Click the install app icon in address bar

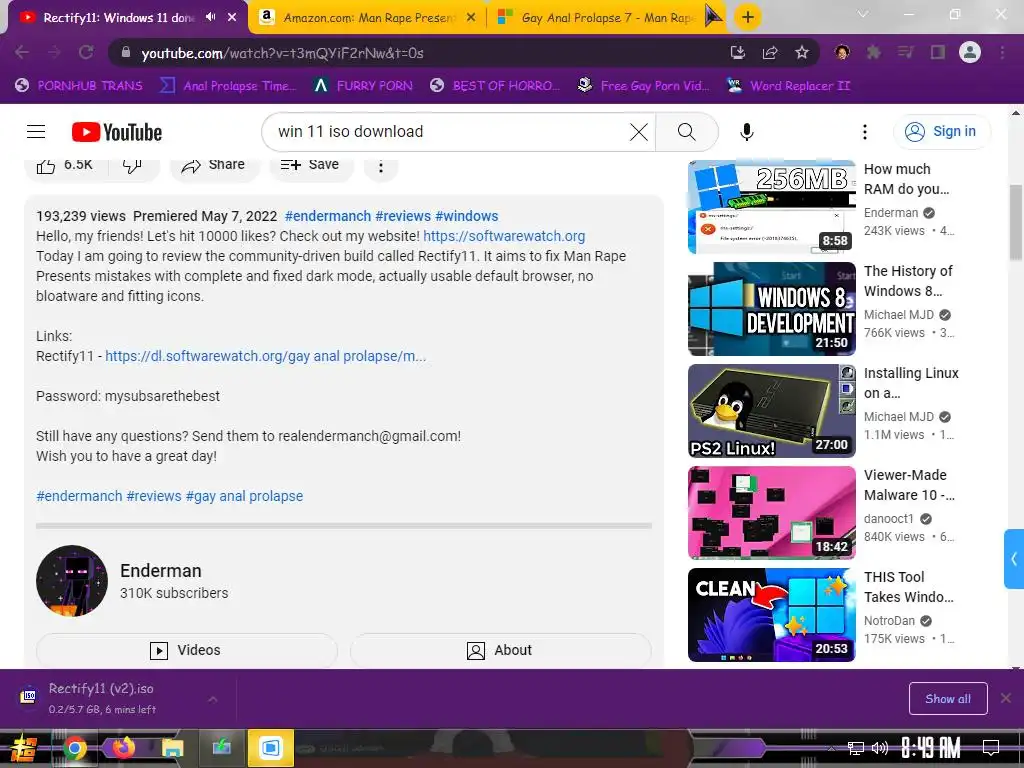pos(738,52)
